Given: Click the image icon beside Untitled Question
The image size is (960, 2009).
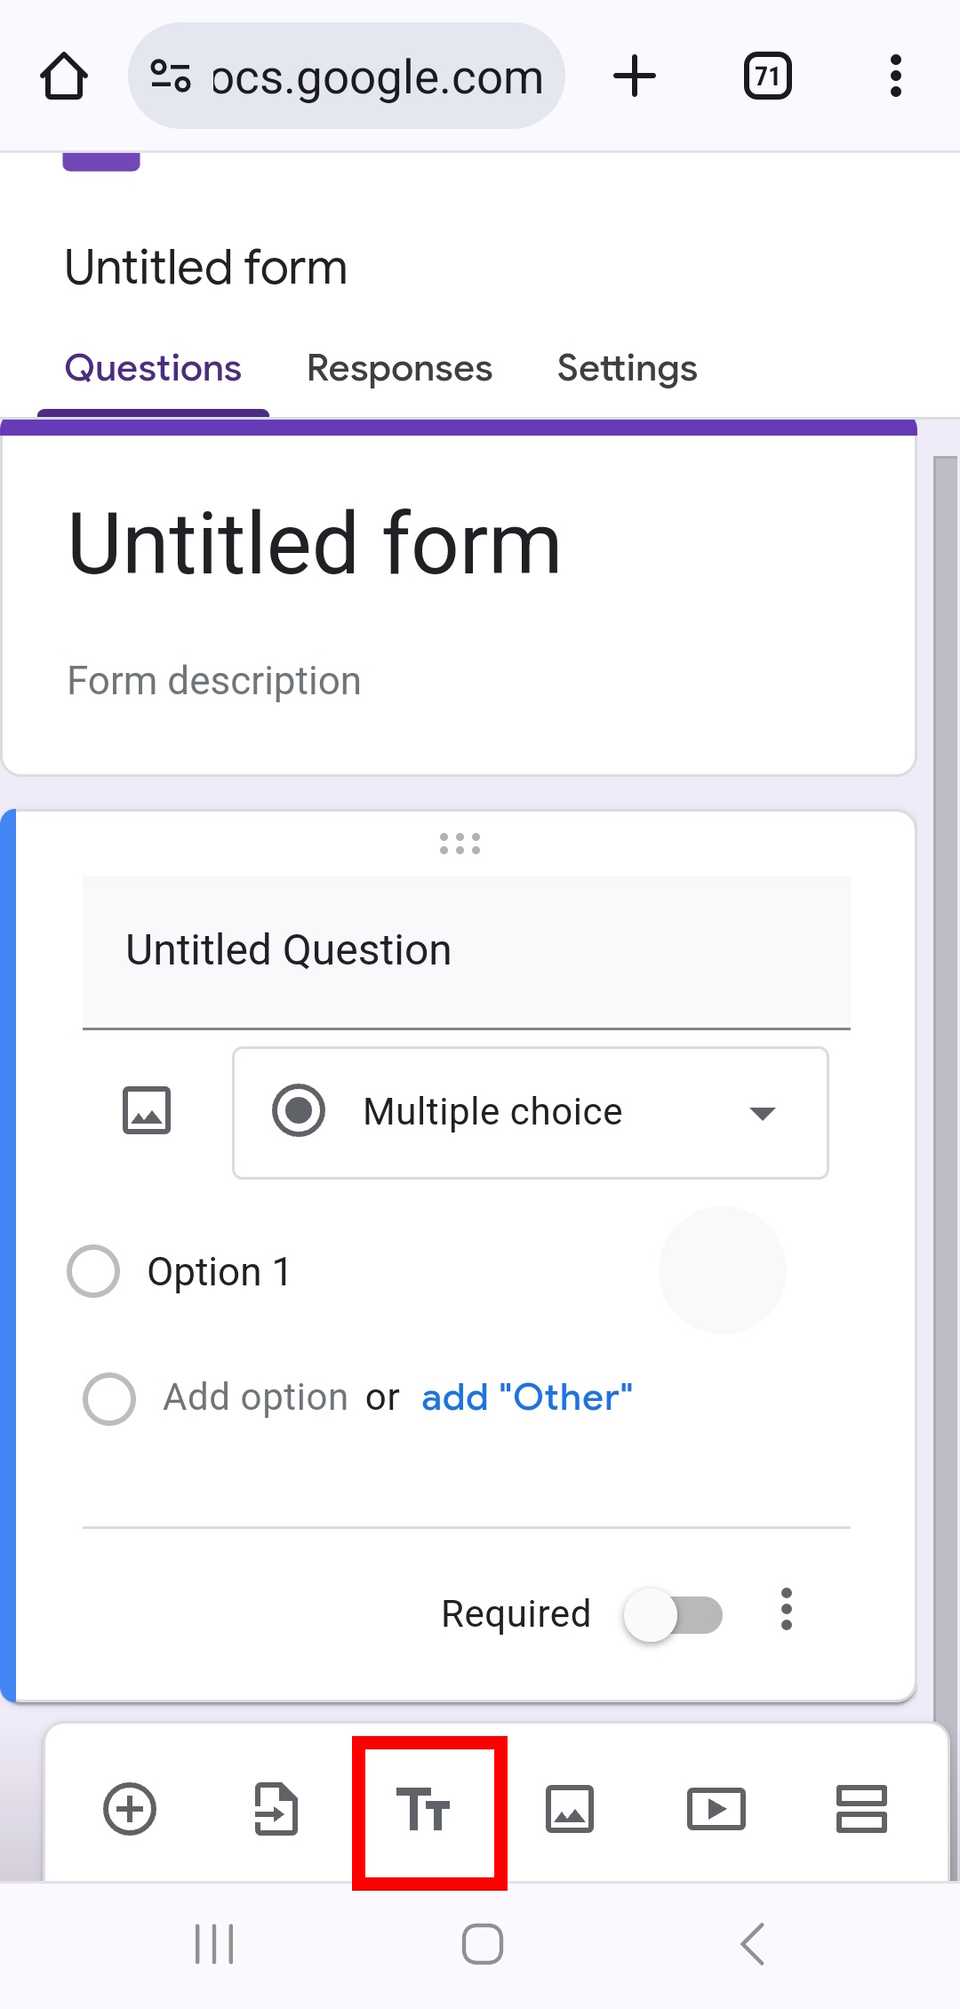Looking at the screenshot, I should 146,1110.
